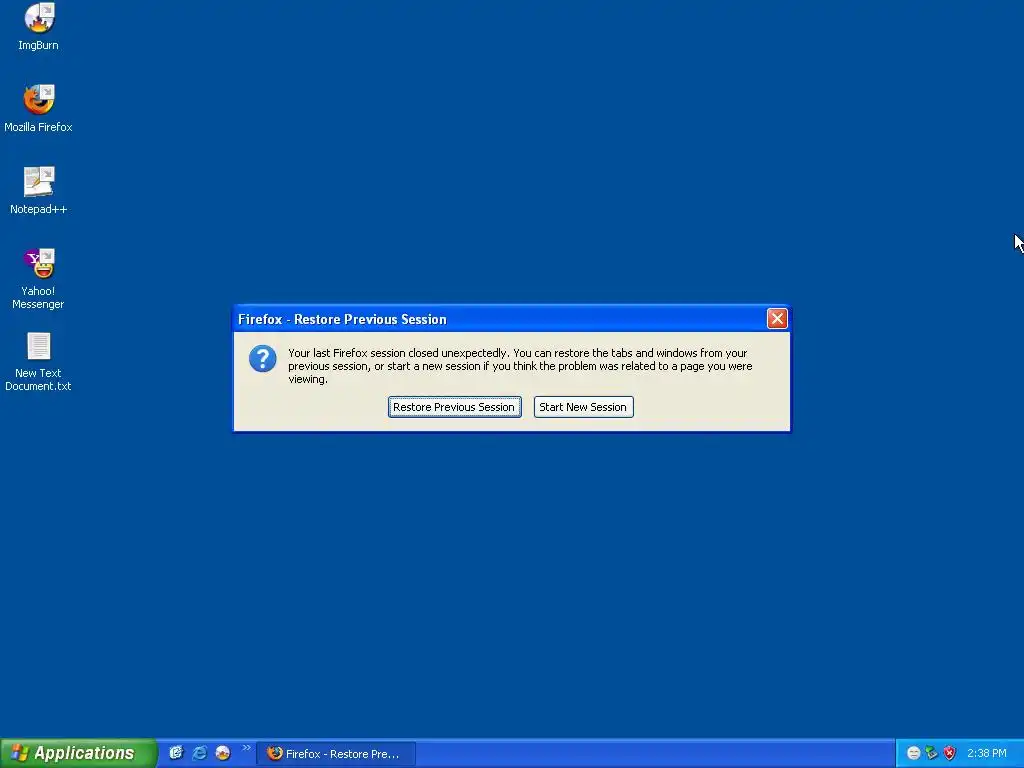Launch Internet Explorer from quick launch

tap(199, 753)
